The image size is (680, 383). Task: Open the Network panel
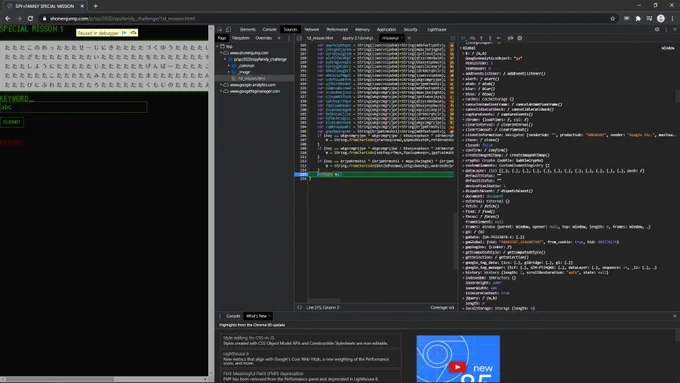311,29
